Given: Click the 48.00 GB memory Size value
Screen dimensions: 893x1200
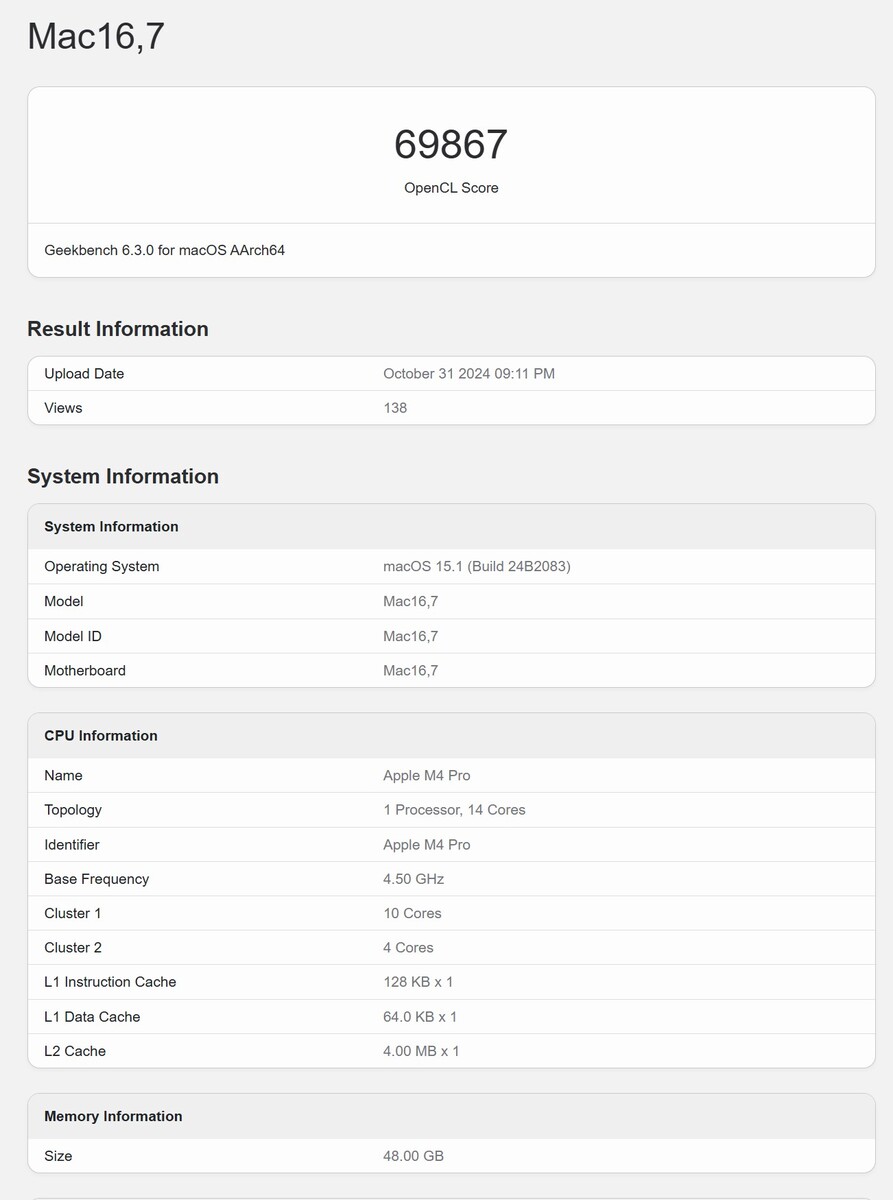Looking at the screenshot, I should [x=413, y=1156].
